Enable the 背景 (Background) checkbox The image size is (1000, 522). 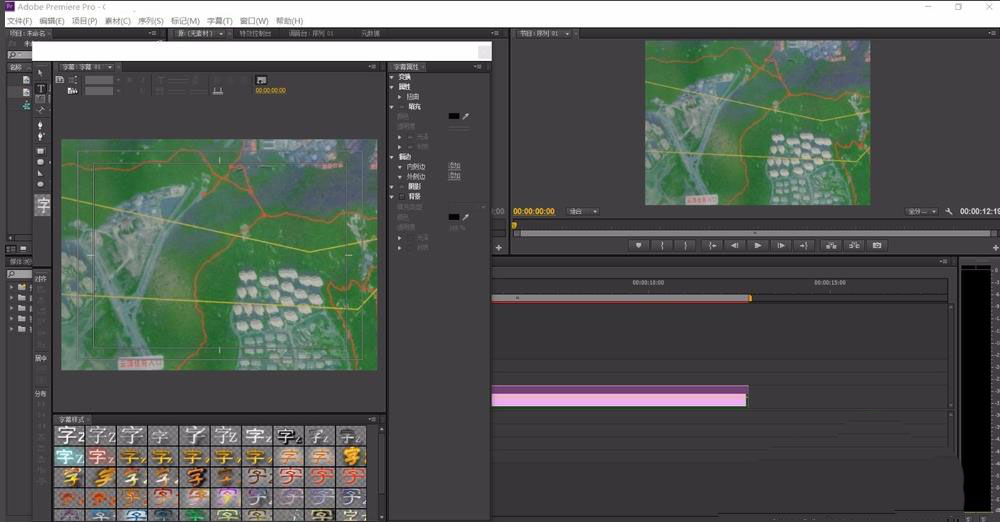[402, 196]
